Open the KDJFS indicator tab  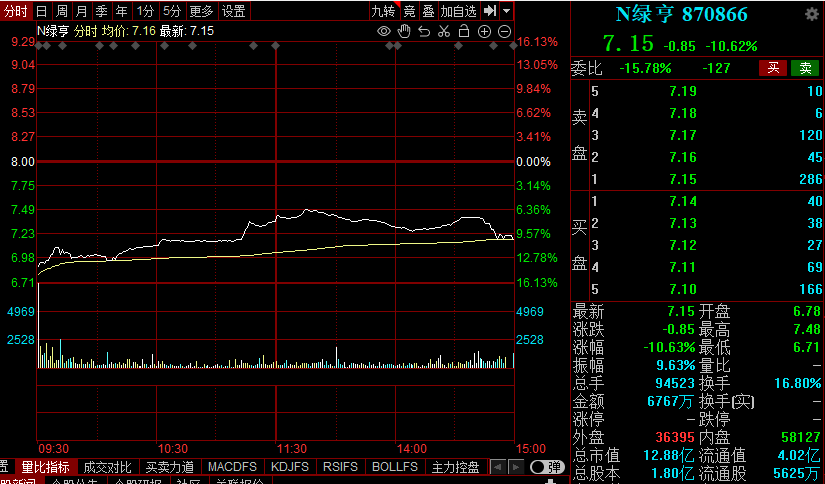290,467
